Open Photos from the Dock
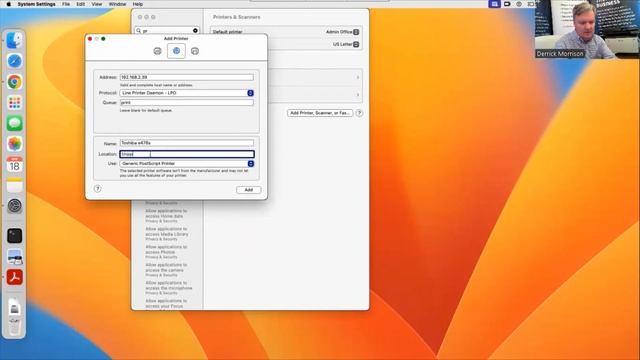Image resolution: width=640 pixels, height=360 pixels. (x=14, y=144)
